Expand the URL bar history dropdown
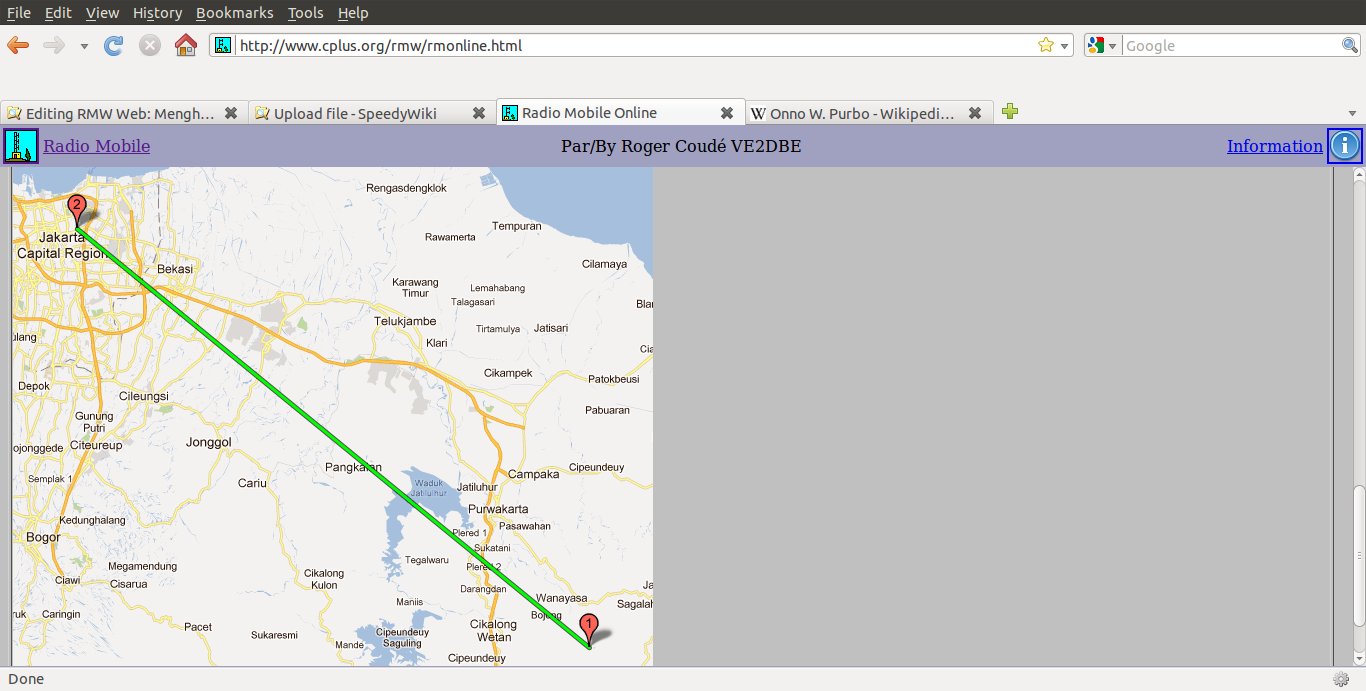Screen dimensions: 1366x691 [x=1064, y=45]
